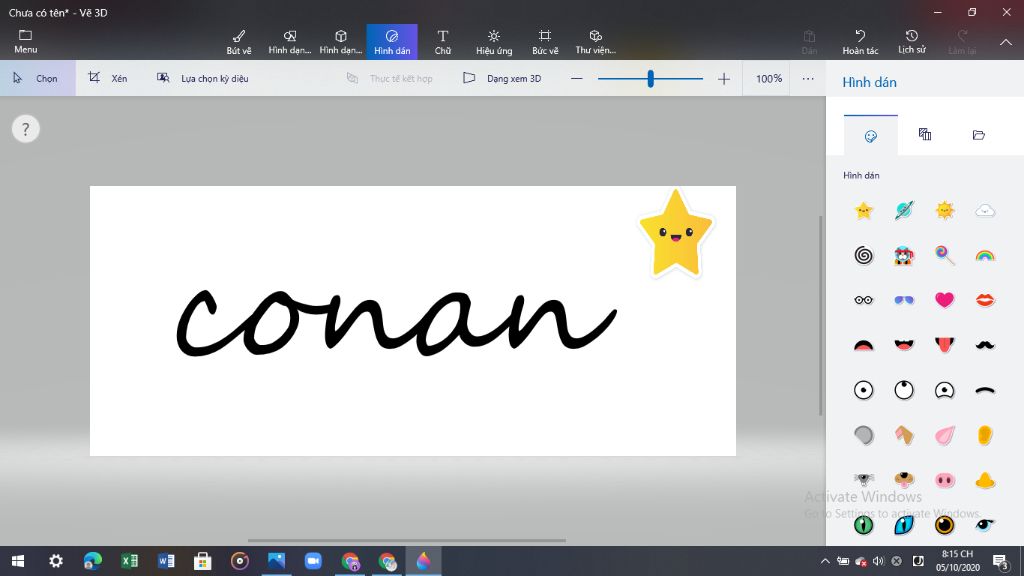
Task: Add the black mustache sticker
Action: click(985, 345)
